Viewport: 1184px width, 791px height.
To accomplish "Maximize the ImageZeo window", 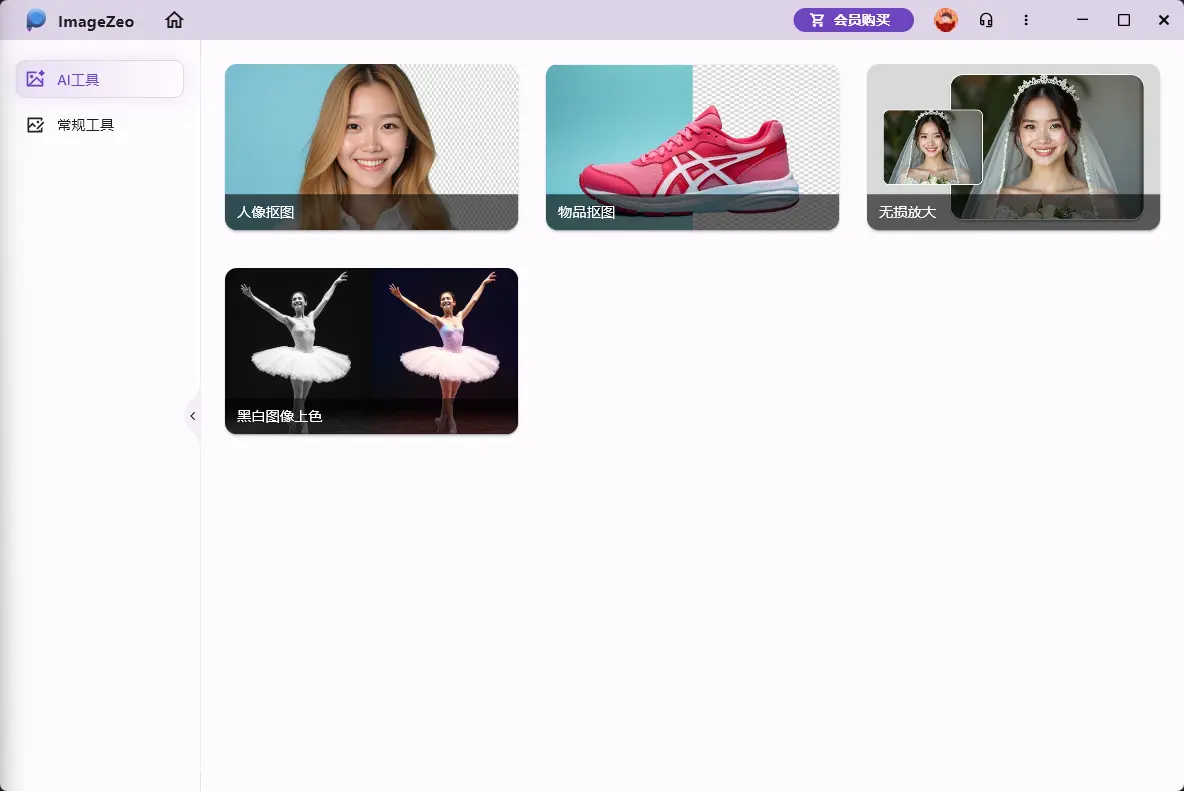I will [1124, 20].
